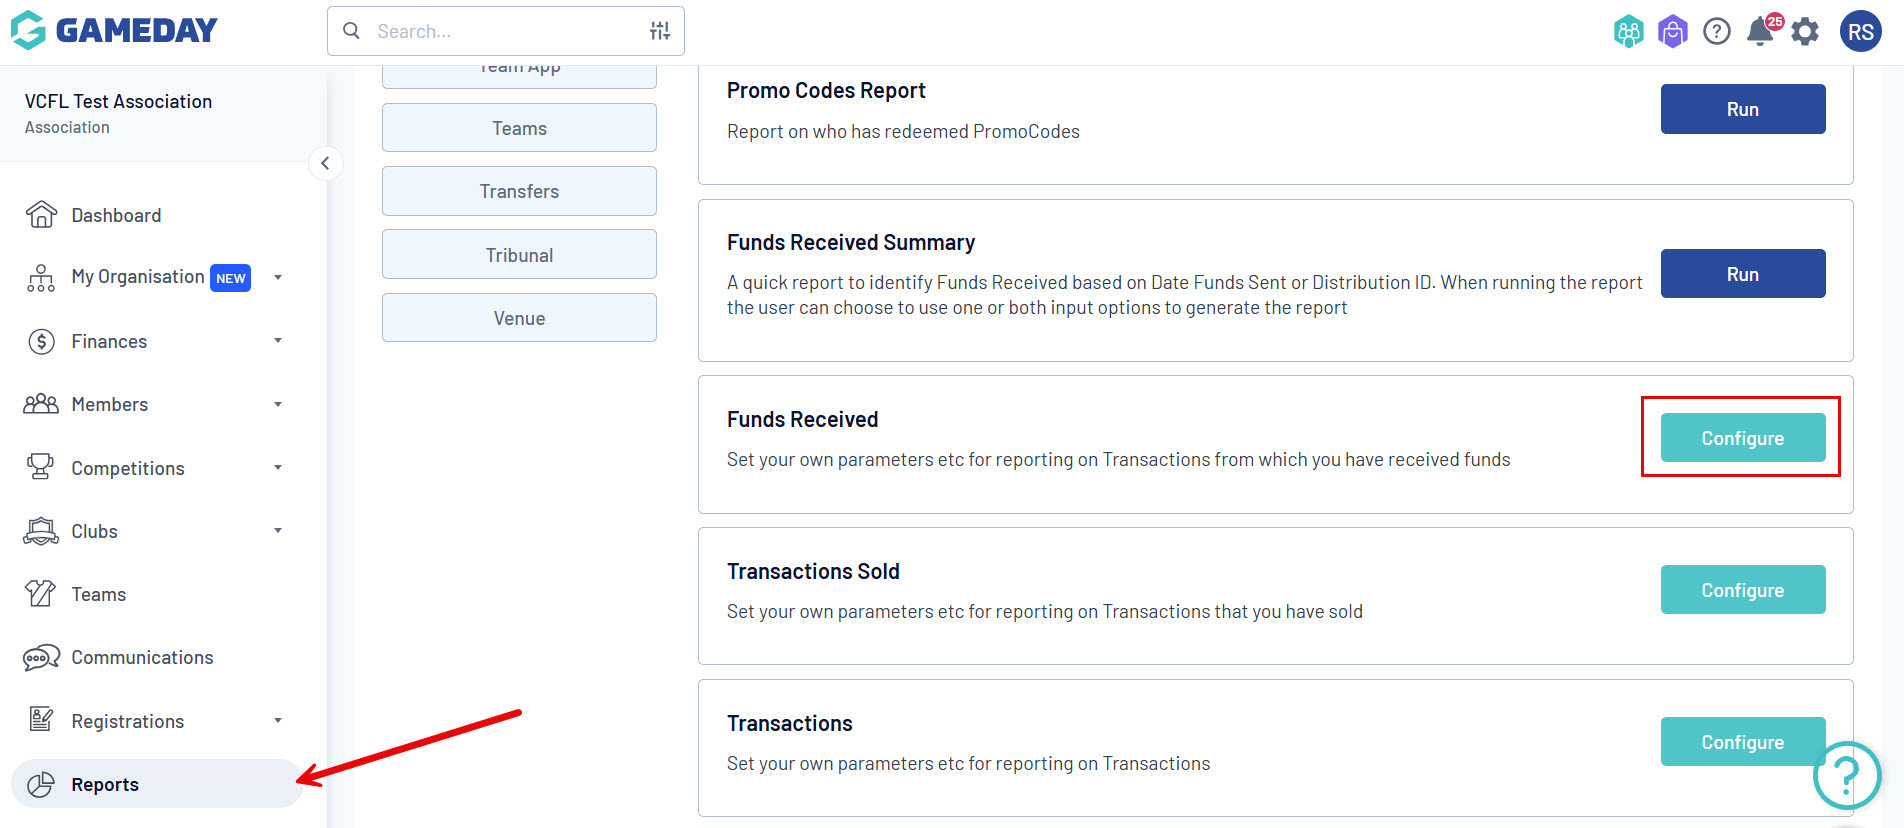Expand the Registrations dropdown arrow
The height and width of the screenshot is (828, 1904).
pyautogui.click(x=278, y=721)
